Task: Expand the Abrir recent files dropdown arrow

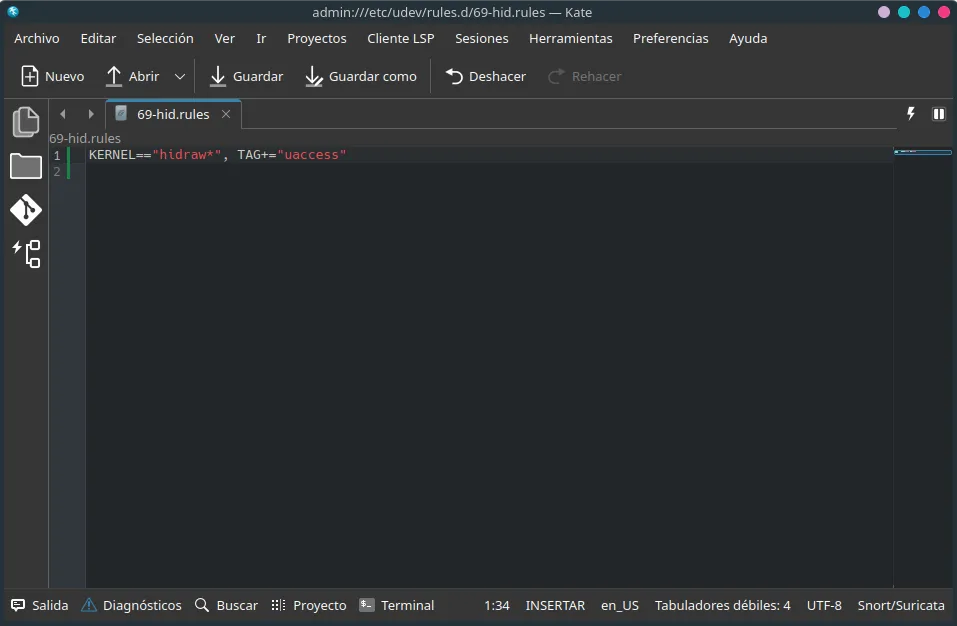Action: click(179, 76)
